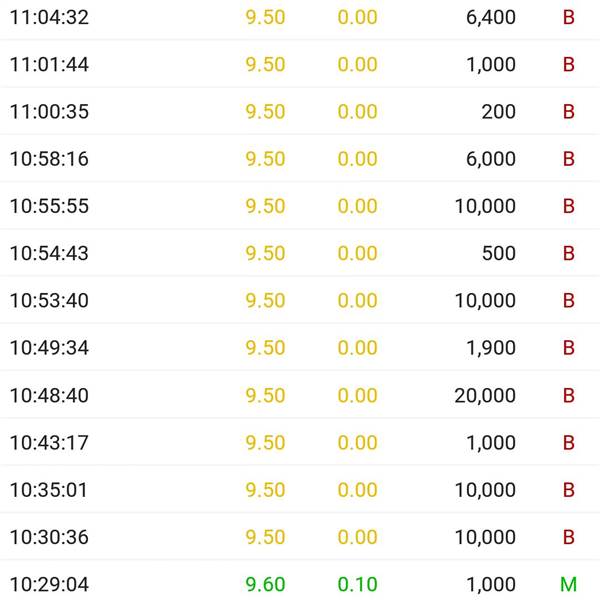The width and height of the screenshot is (600, 600).
Task: Select the green 9.60 price
Action: pos(265,584)
